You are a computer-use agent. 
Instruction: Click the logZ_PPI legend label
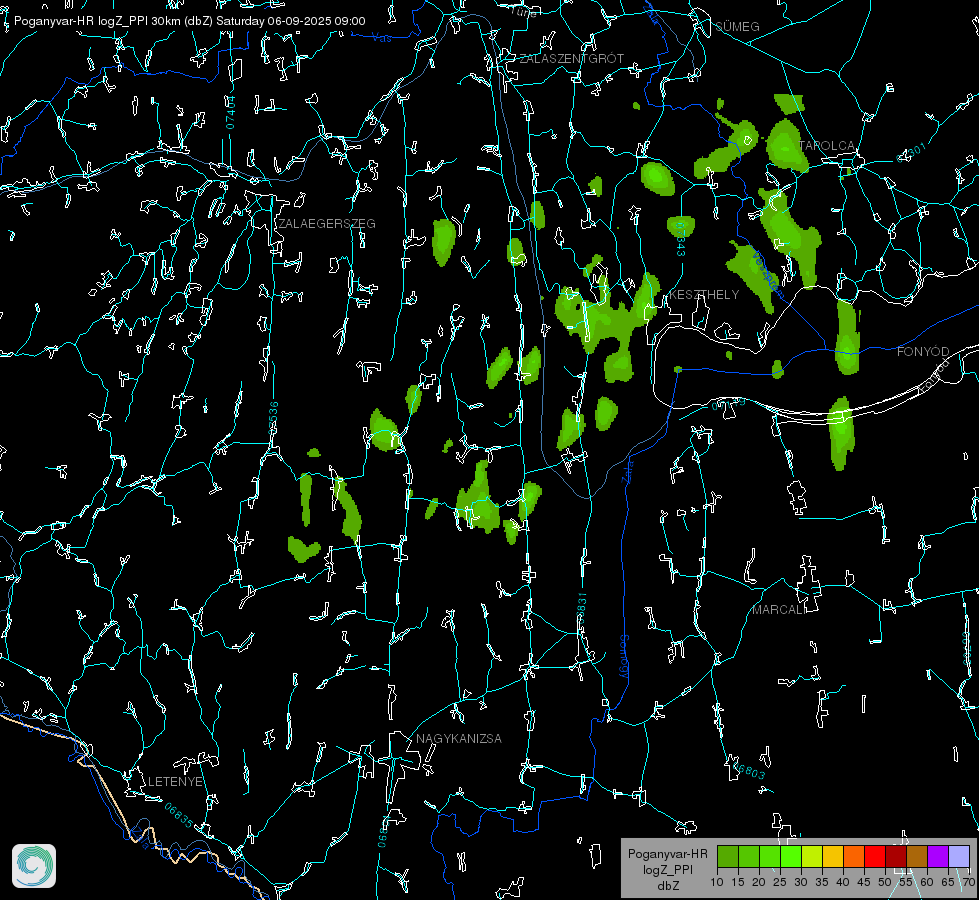point(667,870)
